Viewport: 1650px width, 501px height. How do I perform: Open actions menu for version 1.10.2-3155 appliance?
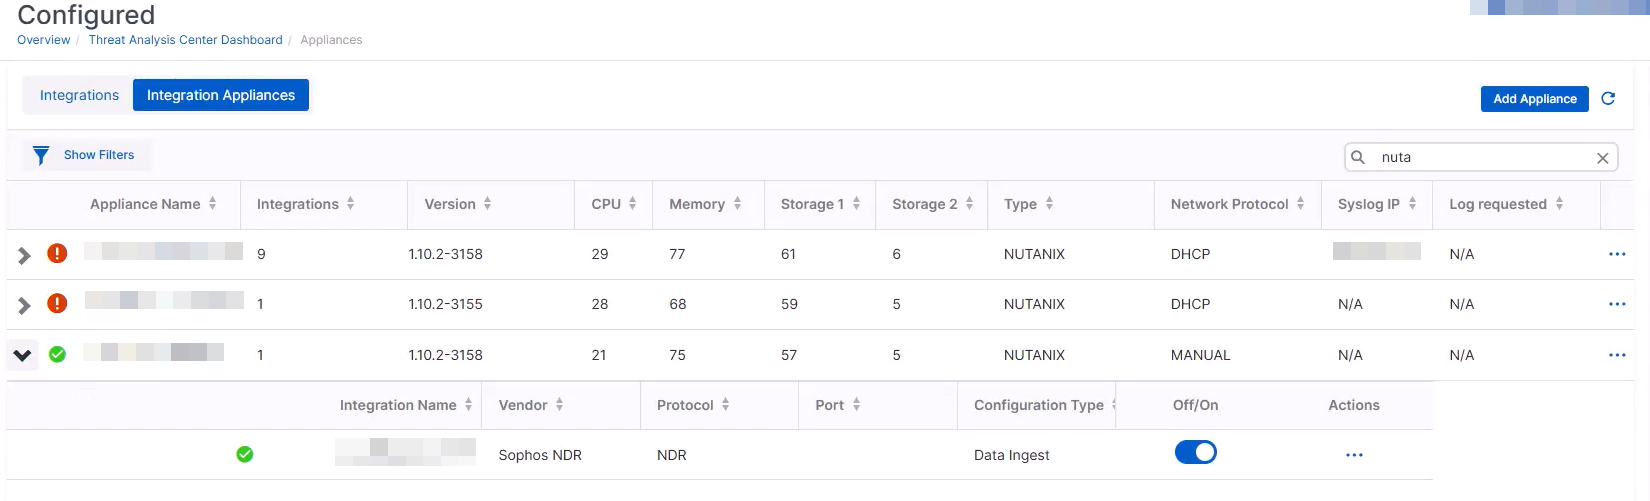1616,304
